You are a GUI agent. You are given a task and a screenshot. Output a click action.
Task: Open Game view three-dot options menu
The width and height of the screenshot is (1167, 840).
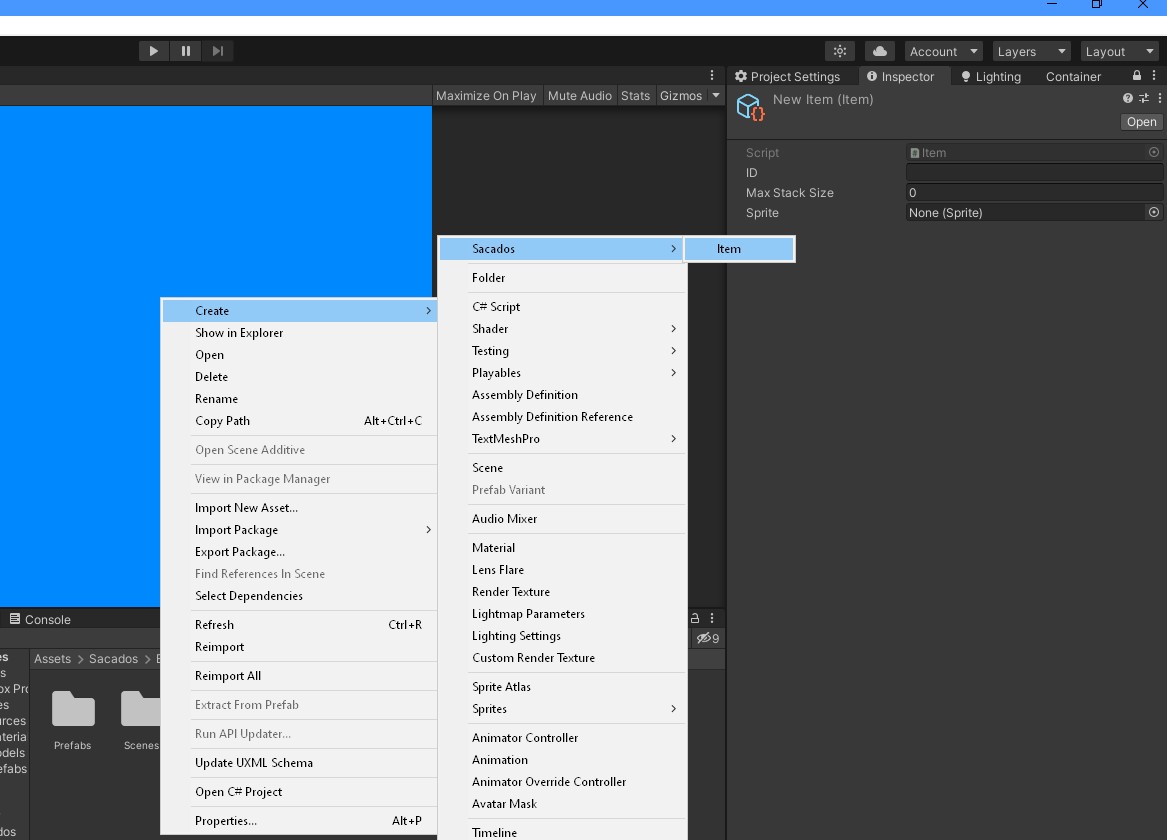click(x=712, y=75)
